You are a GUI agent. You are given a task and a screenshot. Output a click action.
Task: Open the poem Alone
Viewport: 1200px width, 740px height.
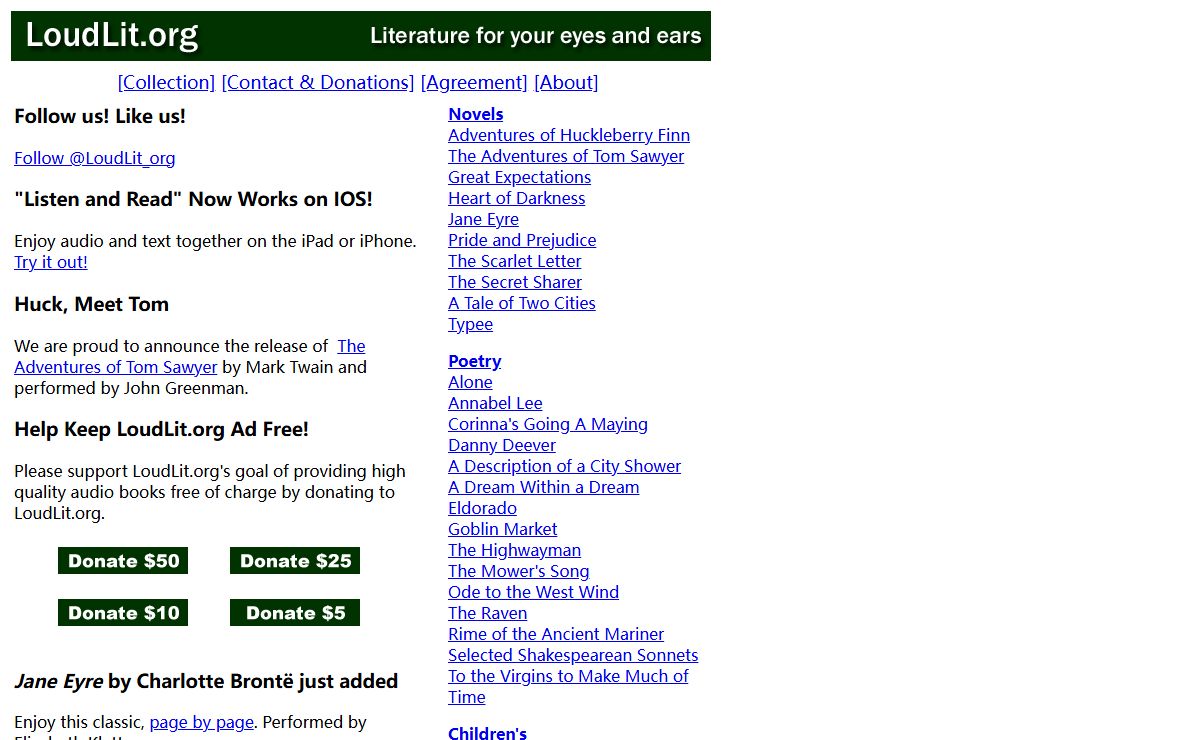coord(471,382)
